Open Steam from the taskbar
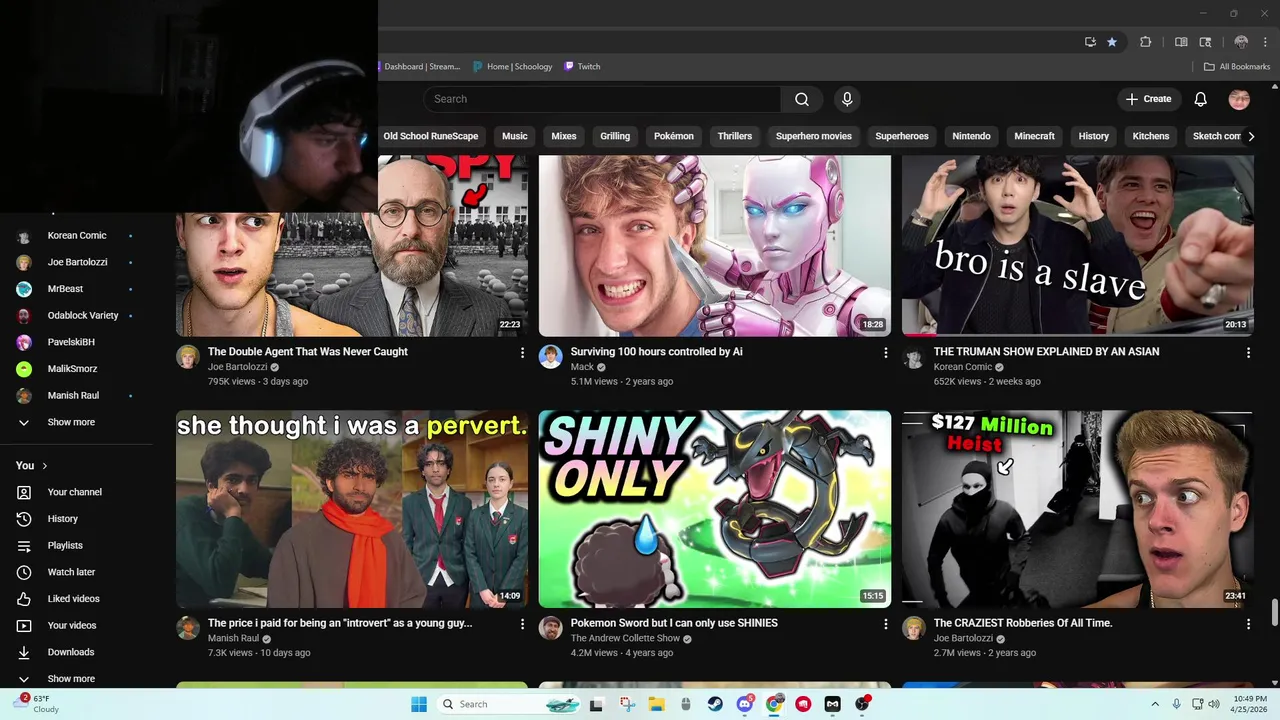Viewport: 1280px width, 720px height. click(715, 704)
